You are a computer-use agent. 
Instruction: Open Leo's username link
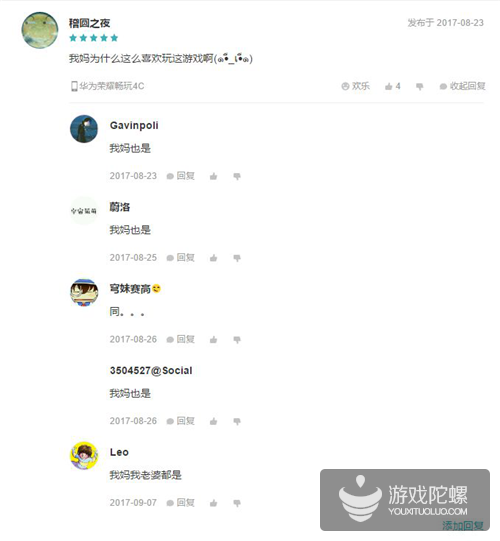coord(119,452)
